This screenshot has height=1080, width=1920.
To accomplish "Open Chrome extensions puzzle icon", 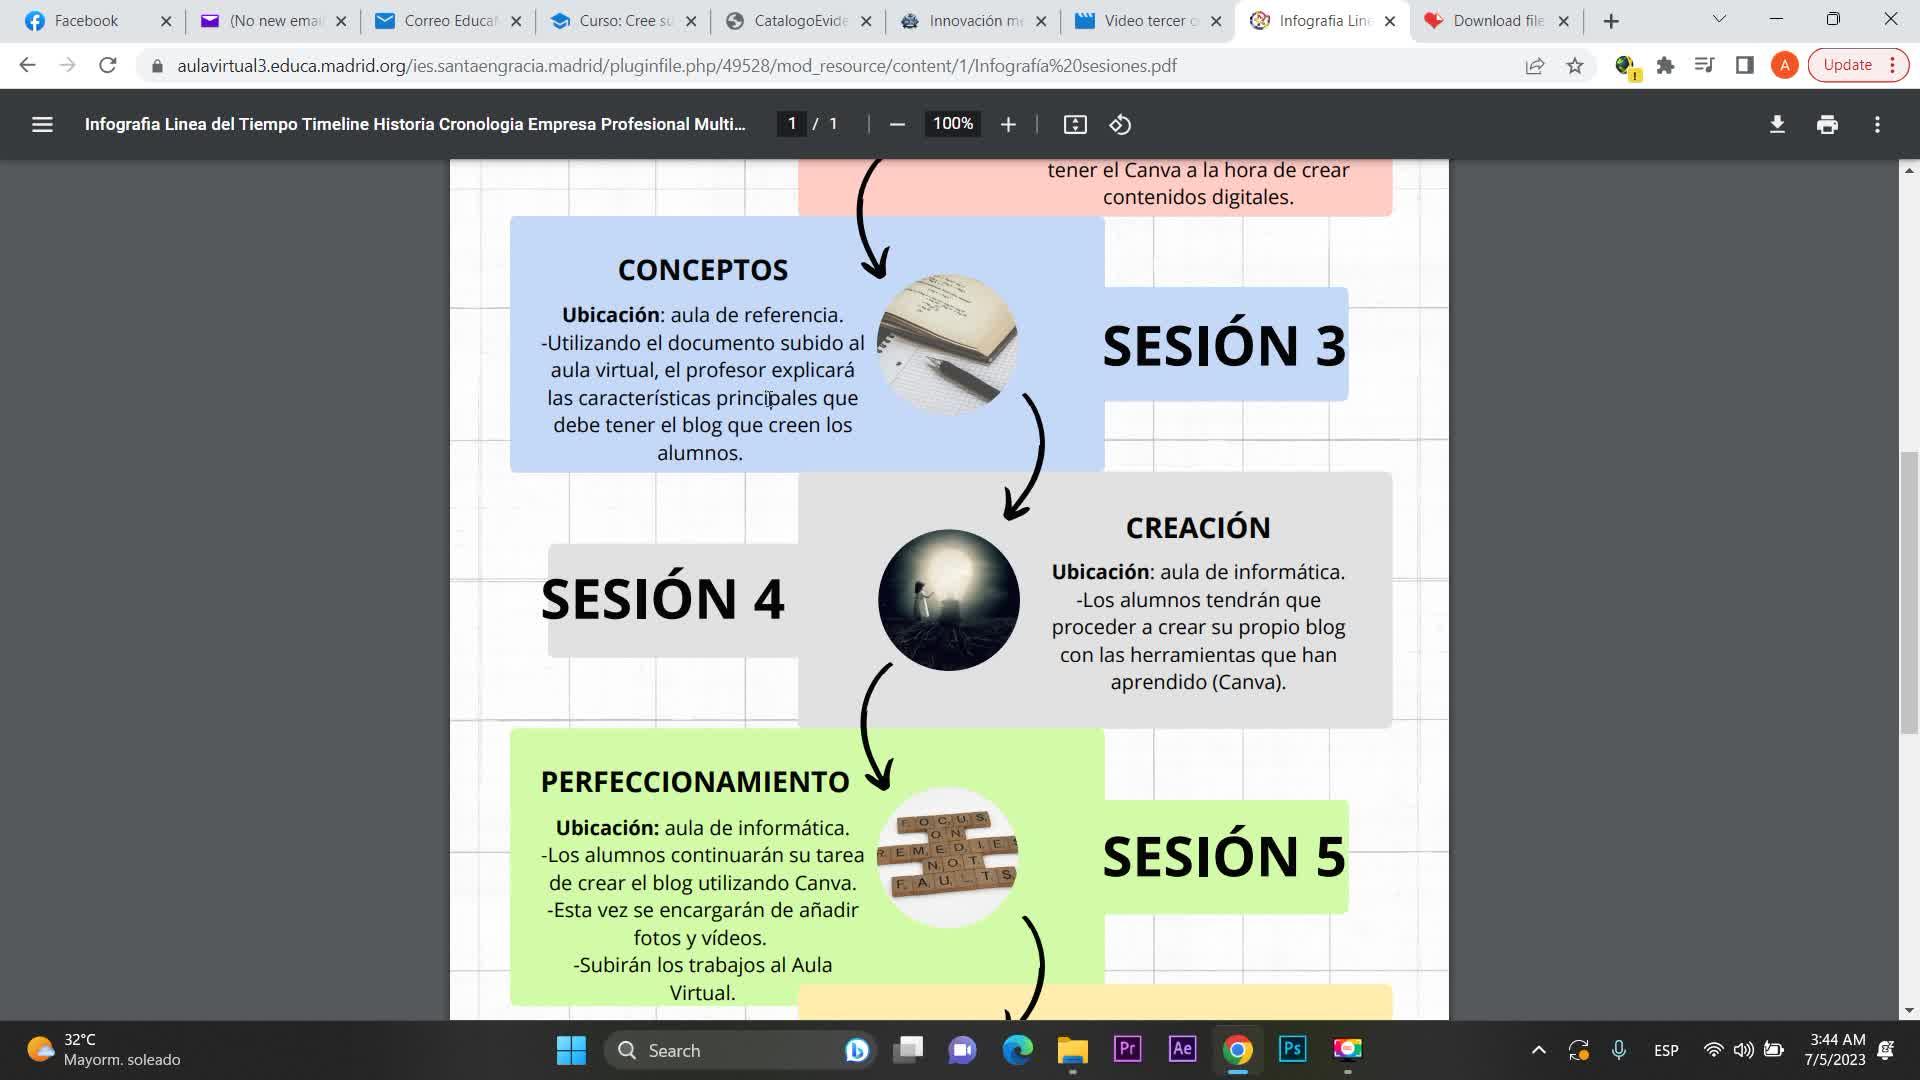I will [1665, 66].
